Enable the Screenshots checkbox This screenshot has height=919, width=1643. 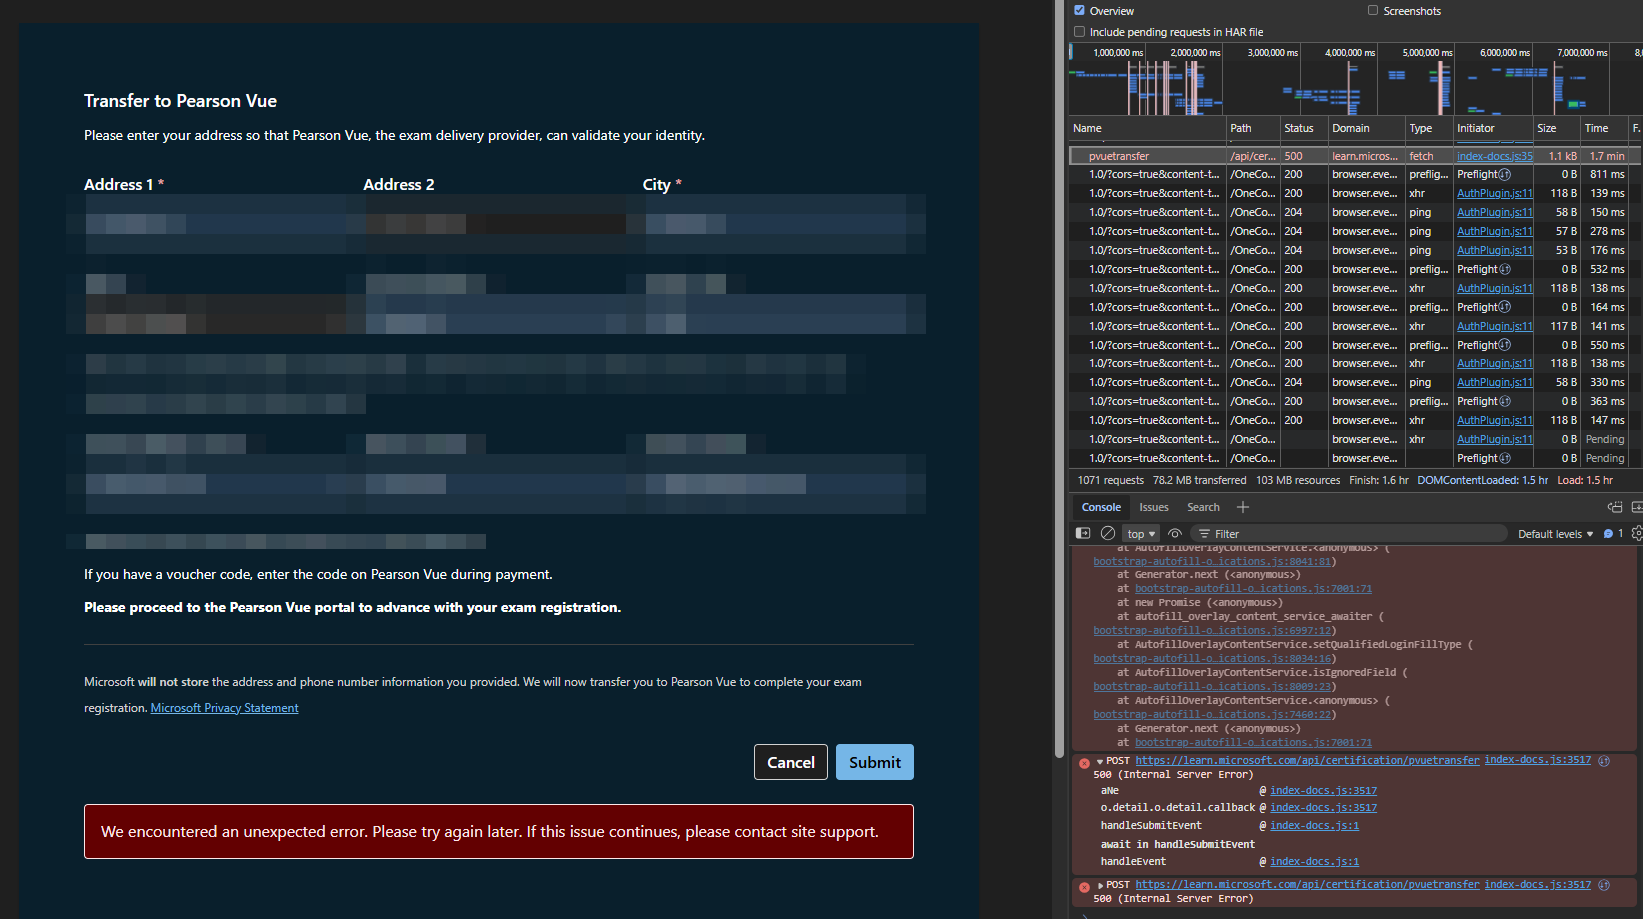tap(1373, 10)
